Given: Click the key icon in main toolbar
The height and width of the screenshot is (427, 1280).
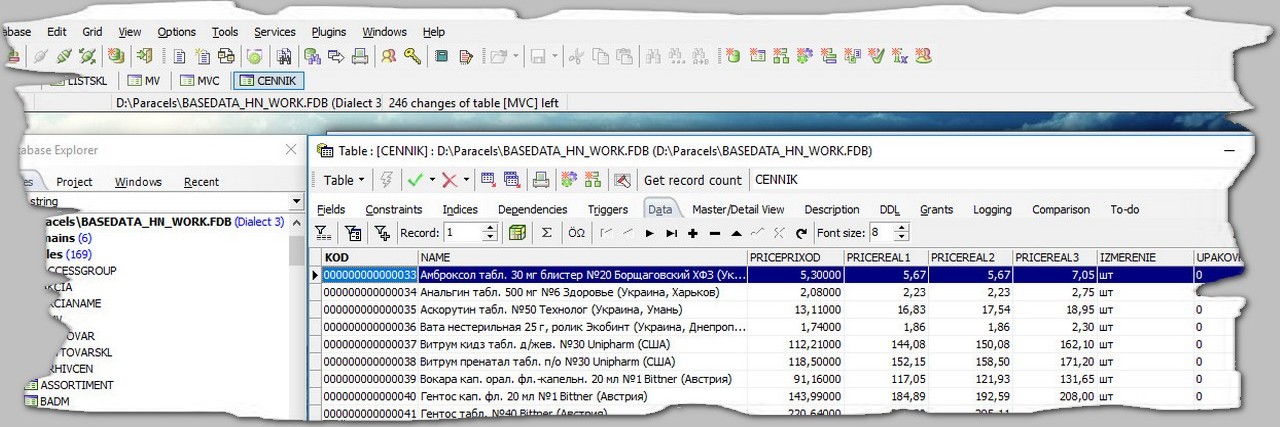Looking at the screenshot, I should [411, 57].
